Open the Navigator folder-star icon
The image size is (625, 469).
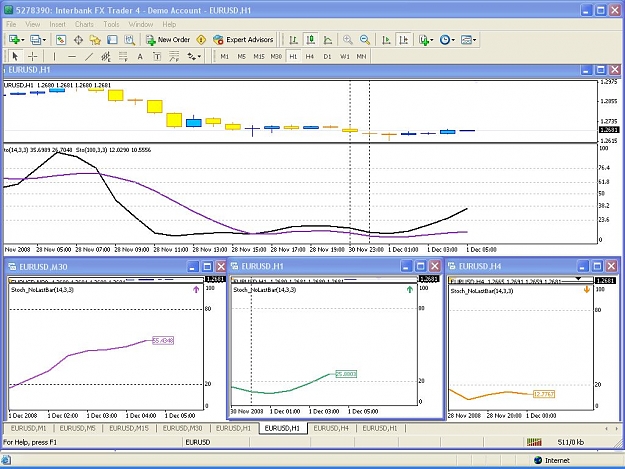coord(95,40)
